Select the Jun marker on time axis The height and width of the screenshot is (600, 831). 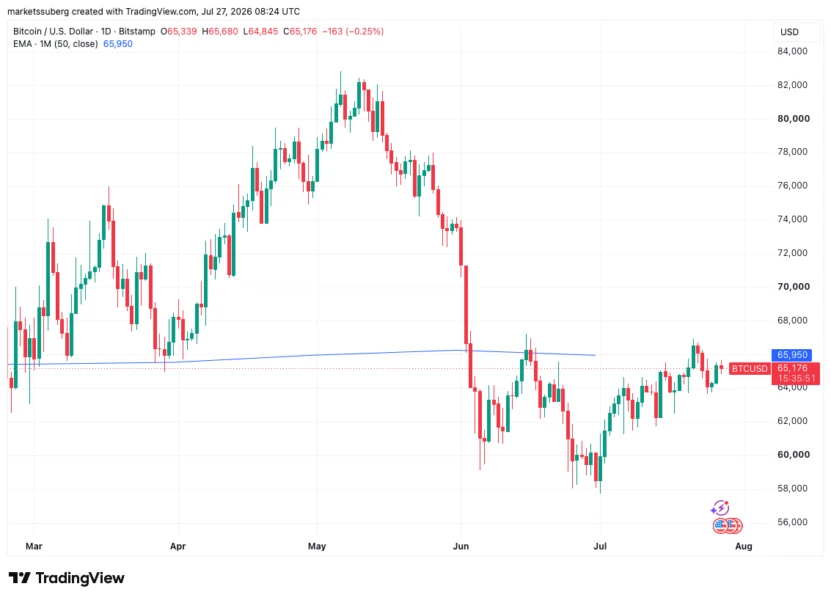tap(461, 546)
